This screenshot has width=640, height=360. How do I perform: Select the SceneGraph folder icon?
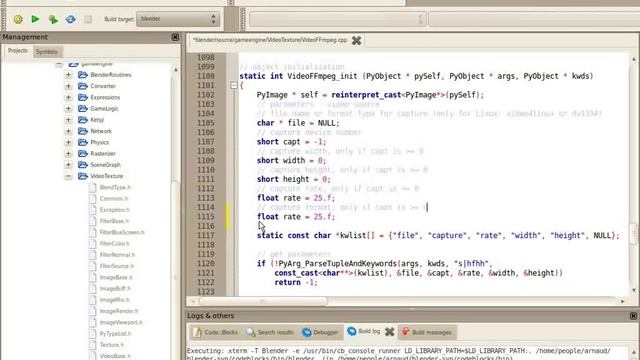[83, 165]
